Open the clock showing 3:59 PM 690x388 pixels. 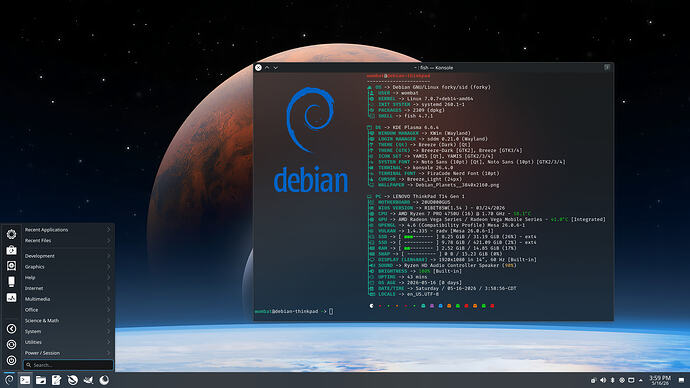pyautogui.click(x=660, y=380)
